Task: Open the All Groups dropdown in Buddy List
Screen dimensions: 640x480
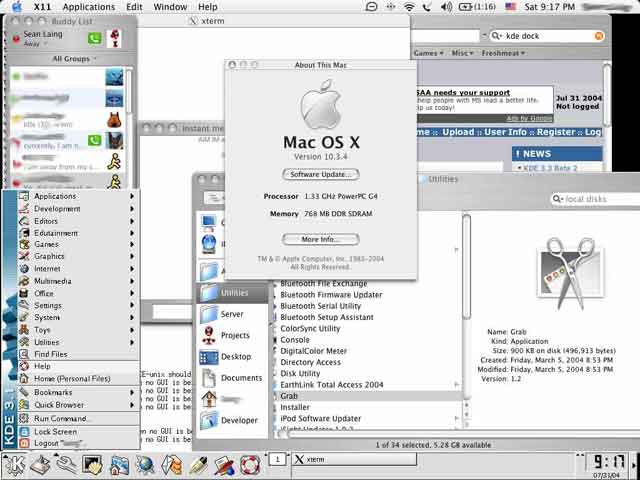Action: [x=74, y=59]
